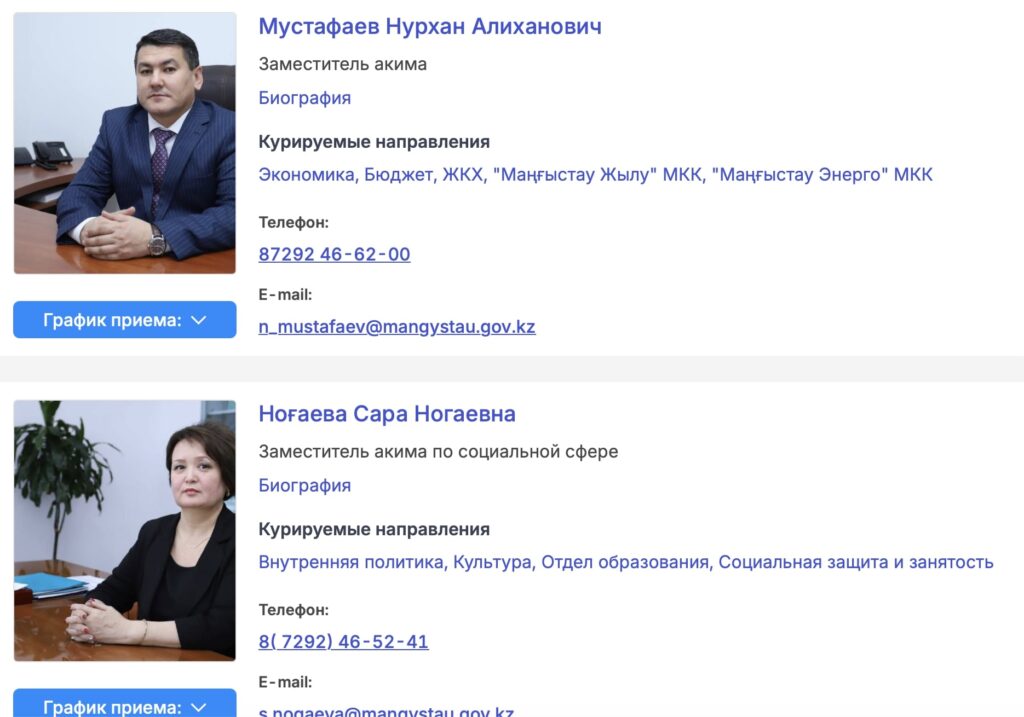
Task: Click the s.nogaeva email link
Action: [x=386, y=711]
